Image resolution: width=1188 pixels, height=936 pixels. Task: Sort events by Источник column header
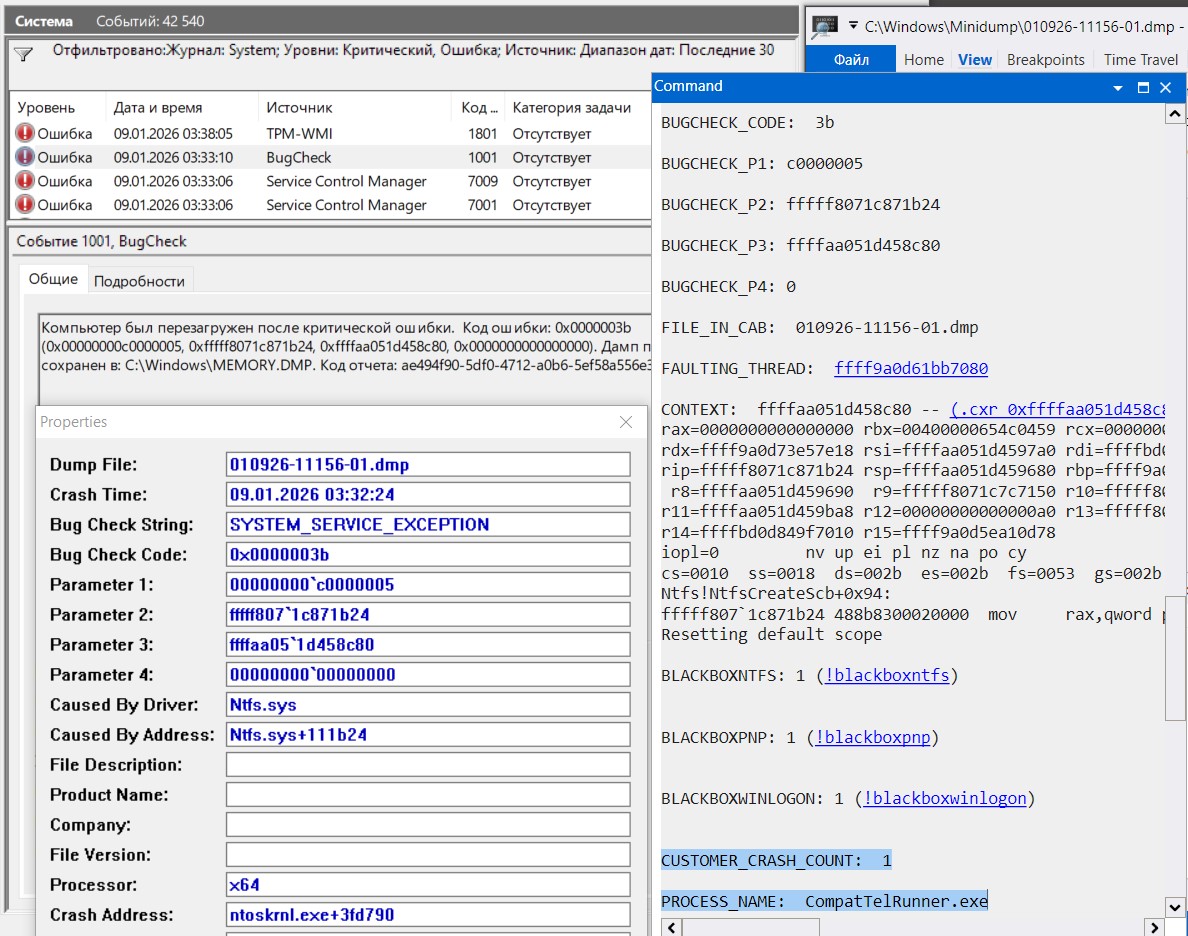tap(299, 108)
